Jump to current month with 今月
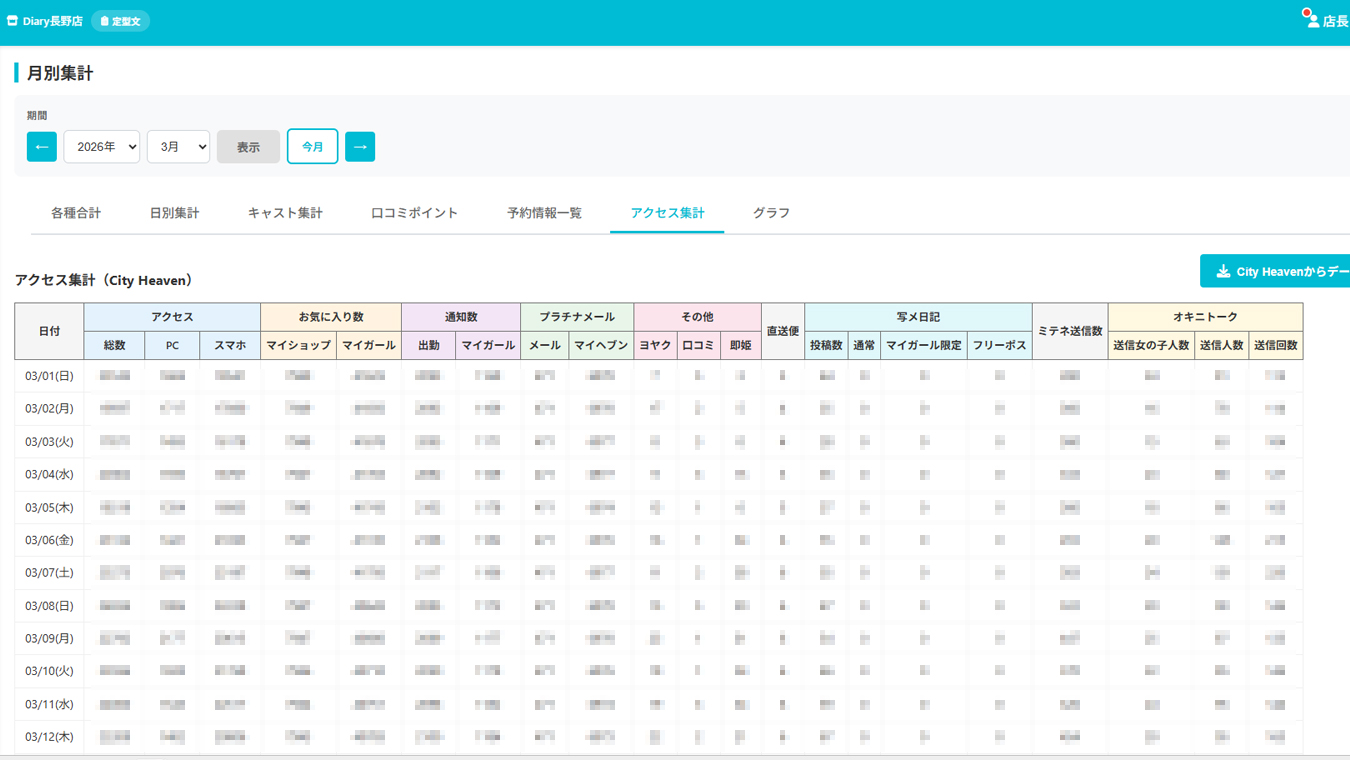Screen dimensions: 1350x760 (312, 147)
